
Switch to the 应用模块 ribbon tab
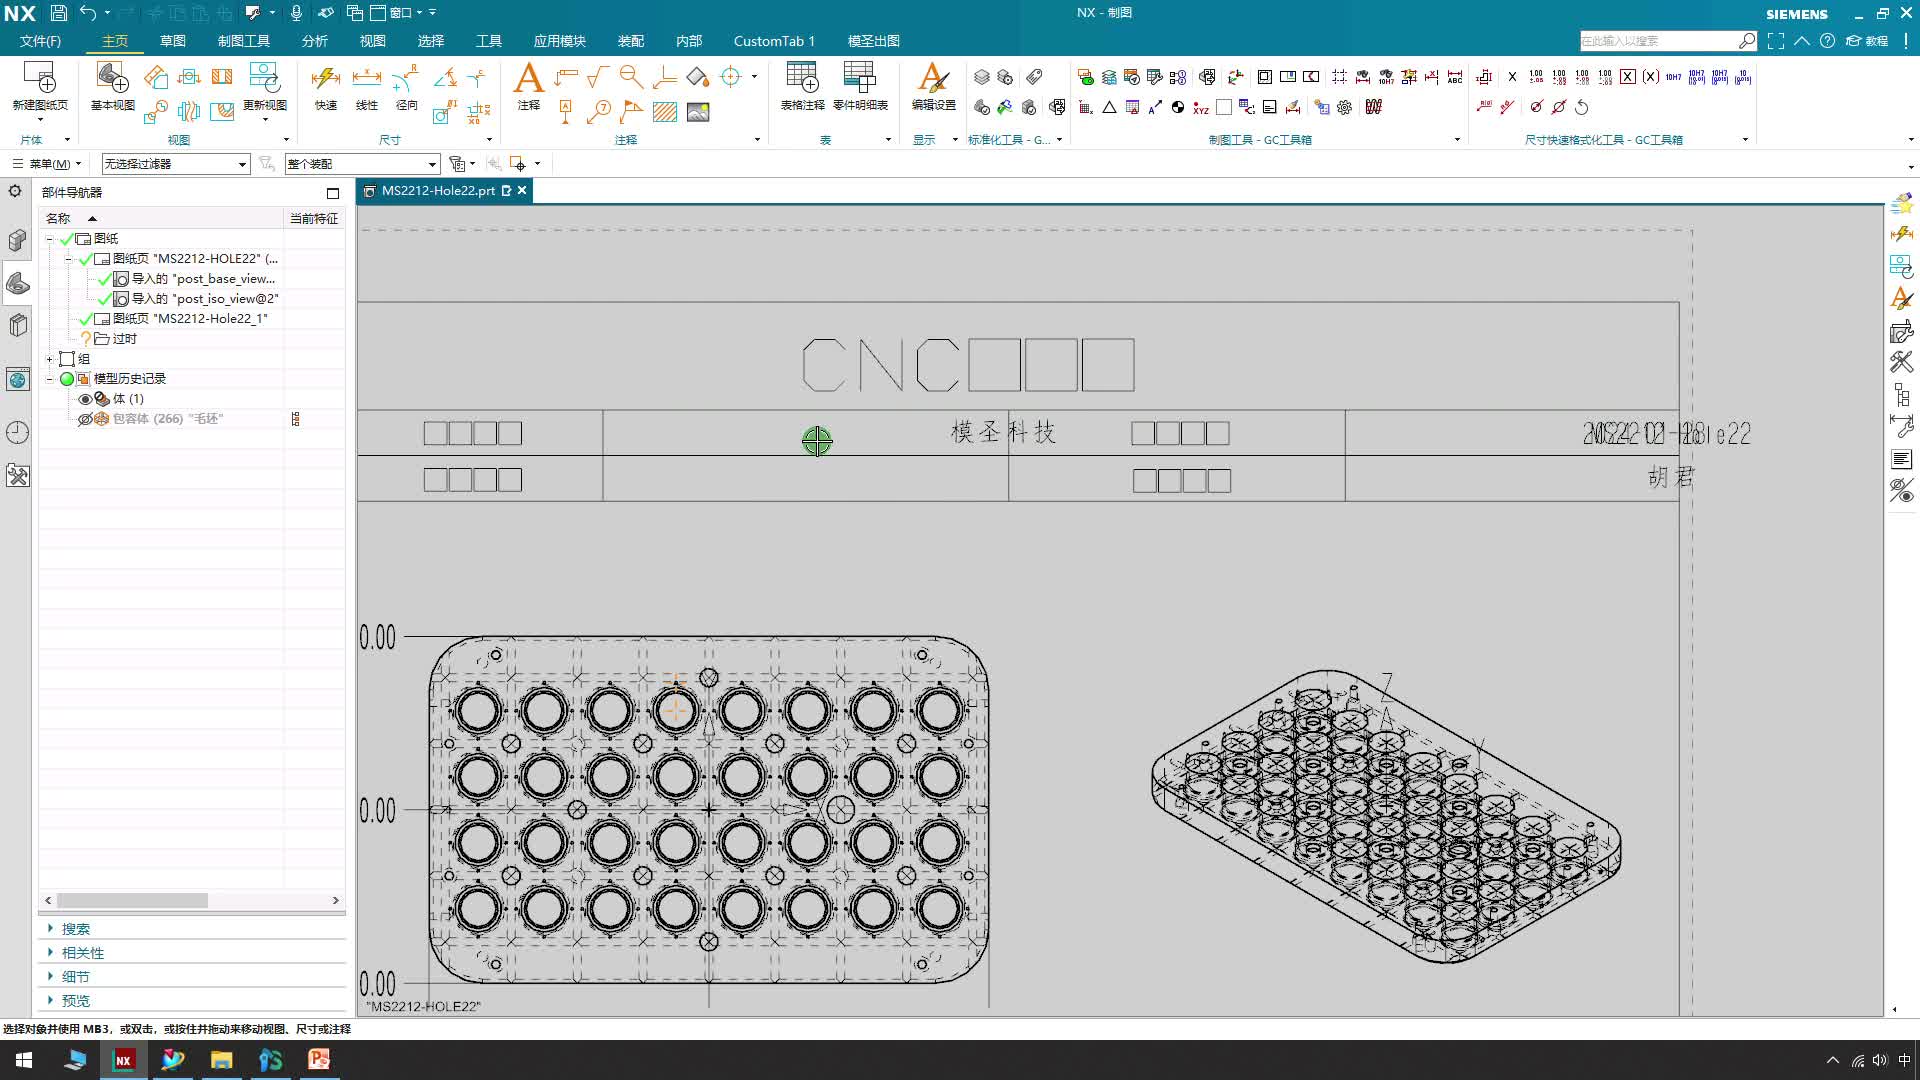coord(560,41)
